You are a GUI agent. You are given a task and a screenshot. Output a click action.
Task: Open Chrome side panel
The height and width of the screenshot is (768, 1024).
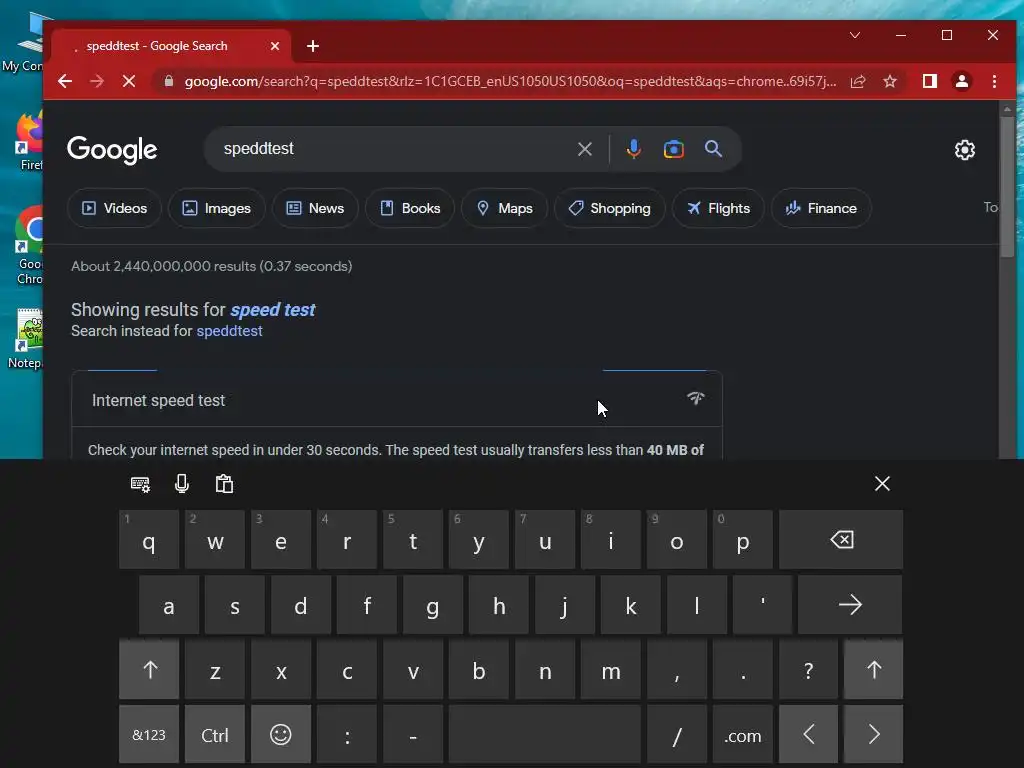[x=929, y=81]
